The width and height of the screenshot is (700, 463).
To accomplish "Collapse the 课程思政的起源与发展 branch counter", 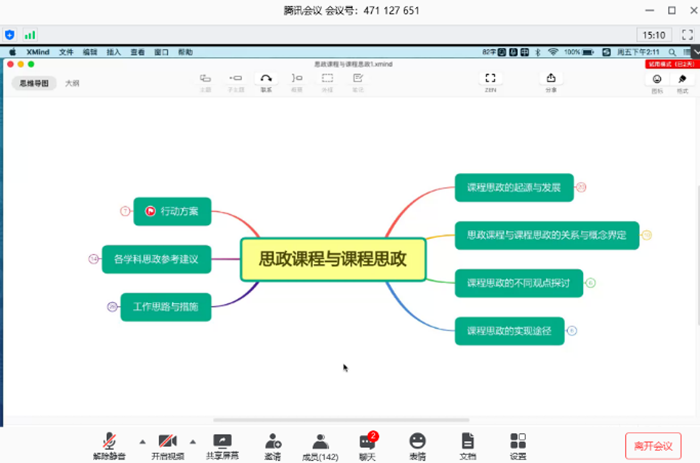I will tap(581, 187).
